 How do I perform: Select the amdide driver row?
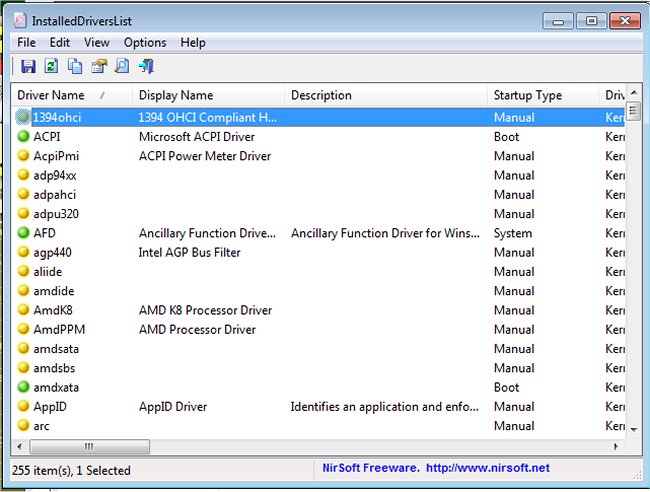coord(318,291)
